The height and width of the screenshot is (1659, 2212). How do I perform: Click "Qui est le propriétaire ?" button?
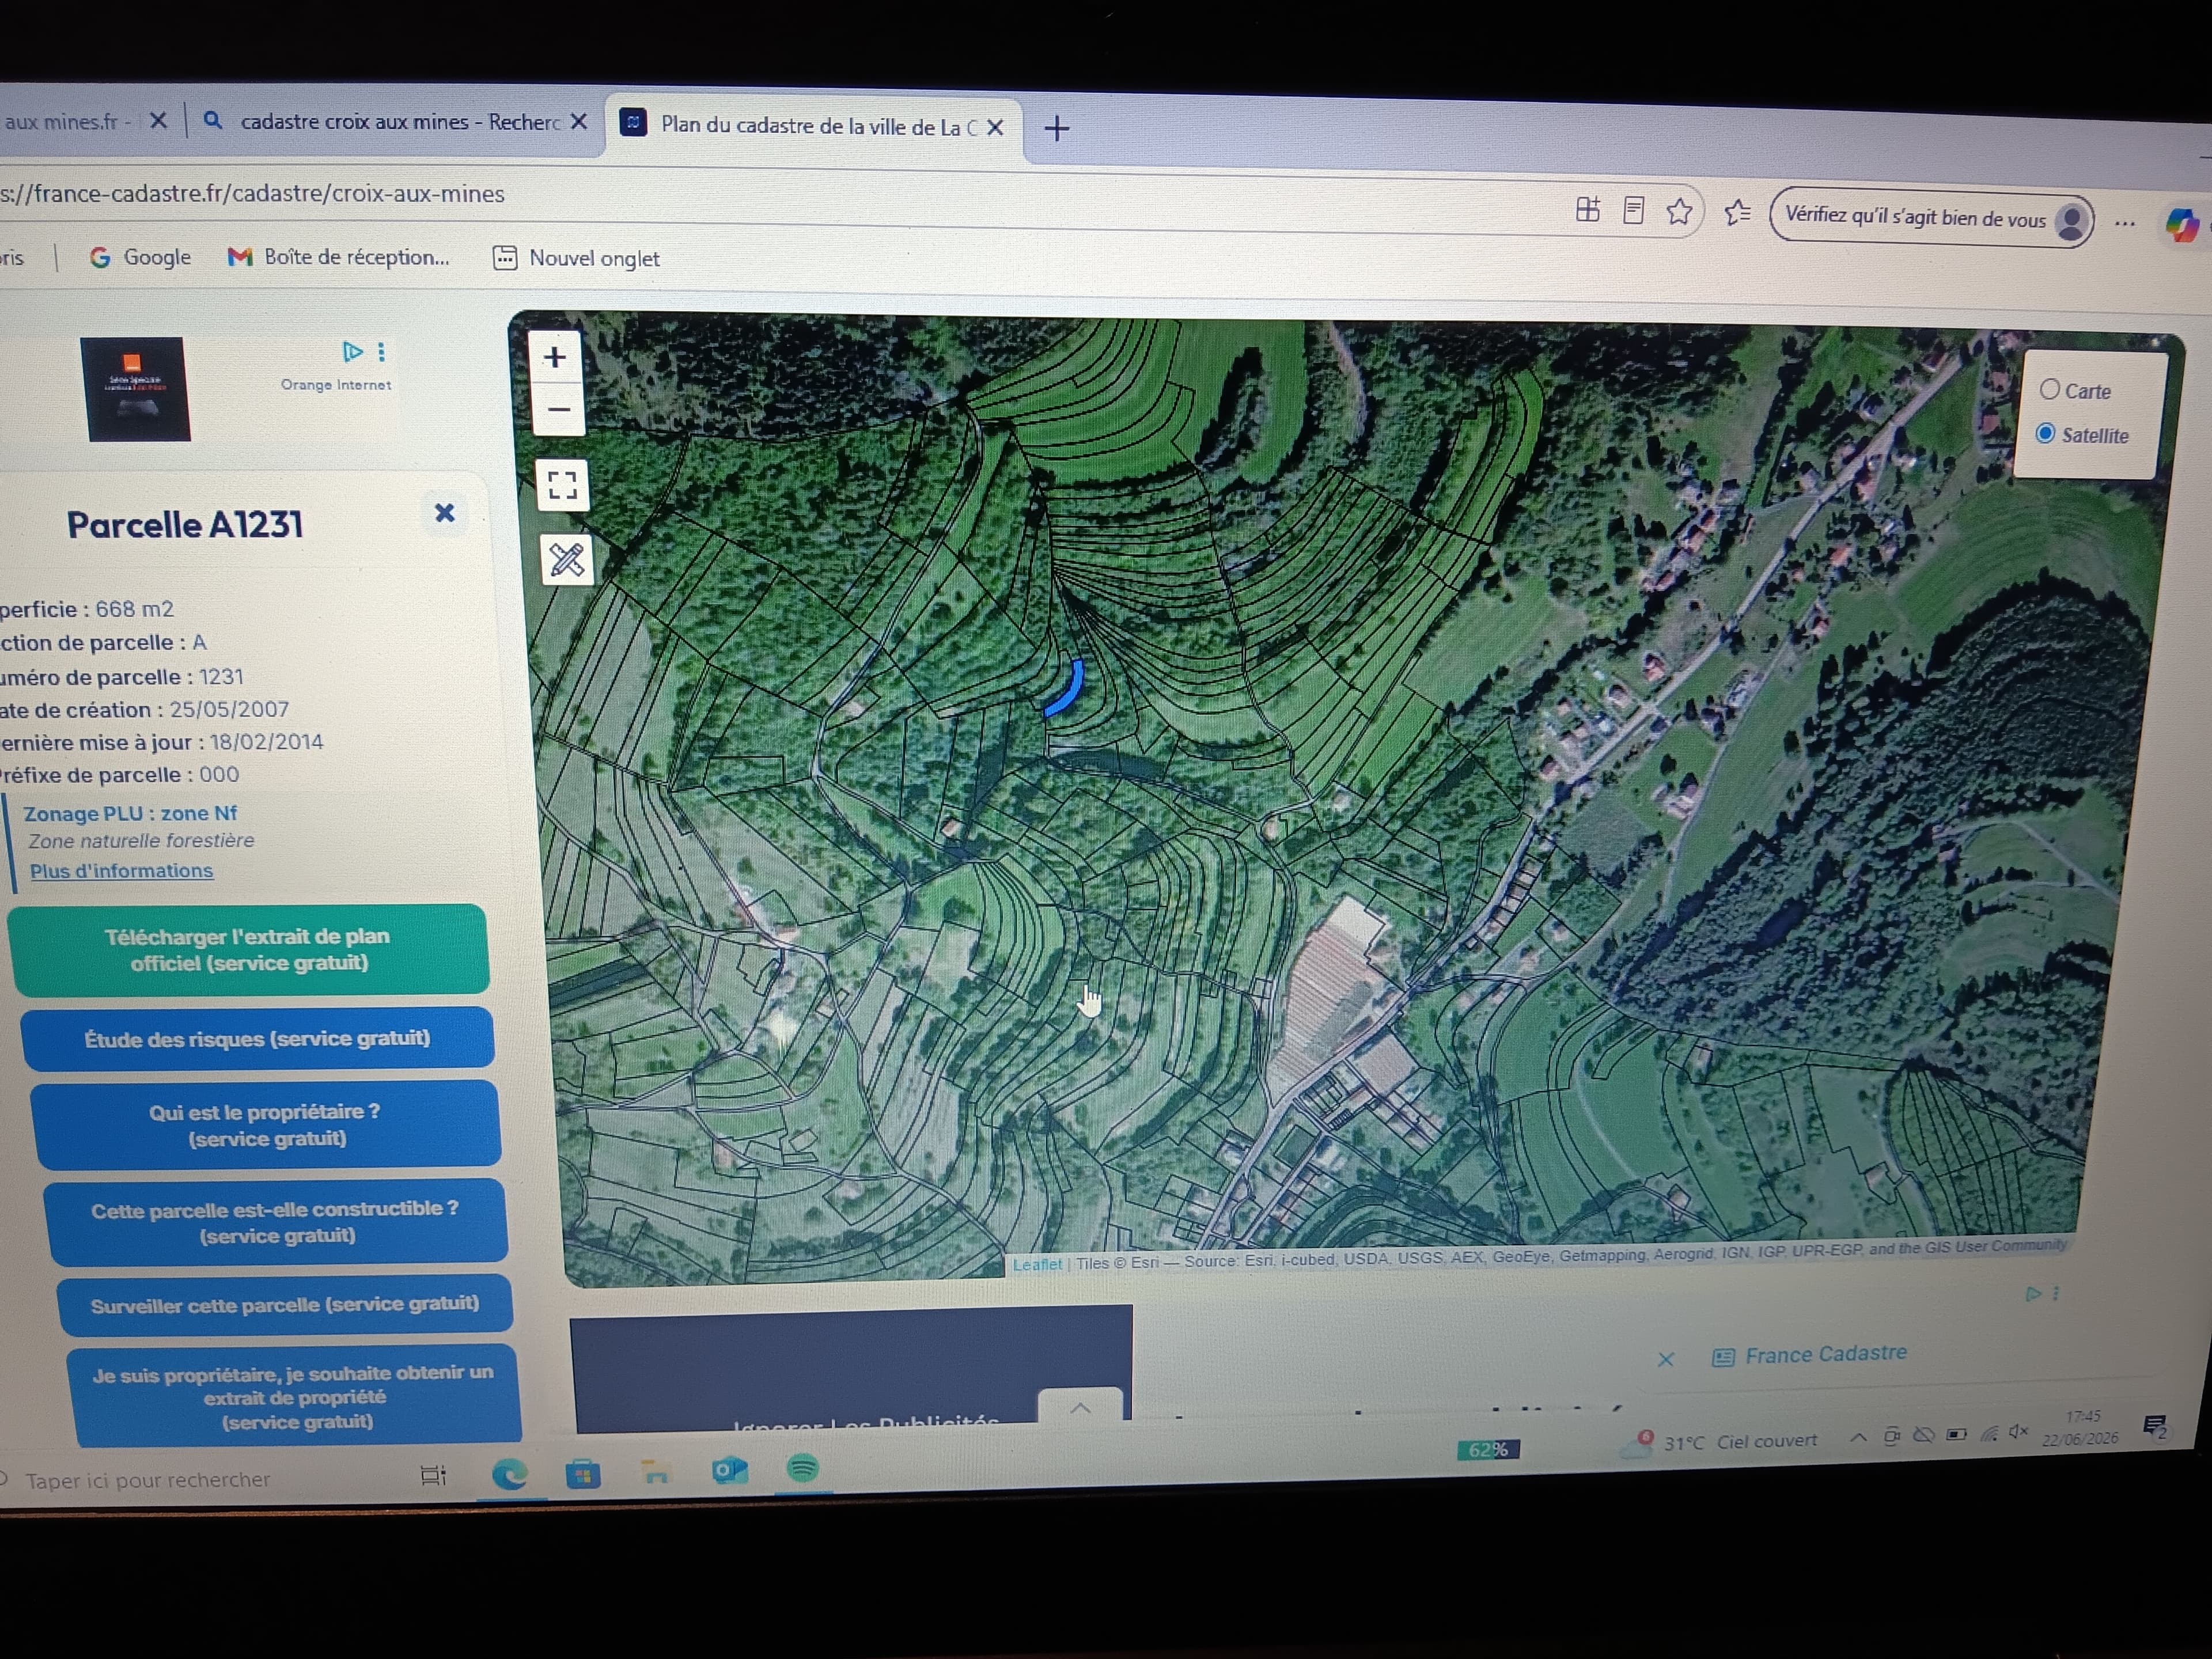click(265, 1125)
